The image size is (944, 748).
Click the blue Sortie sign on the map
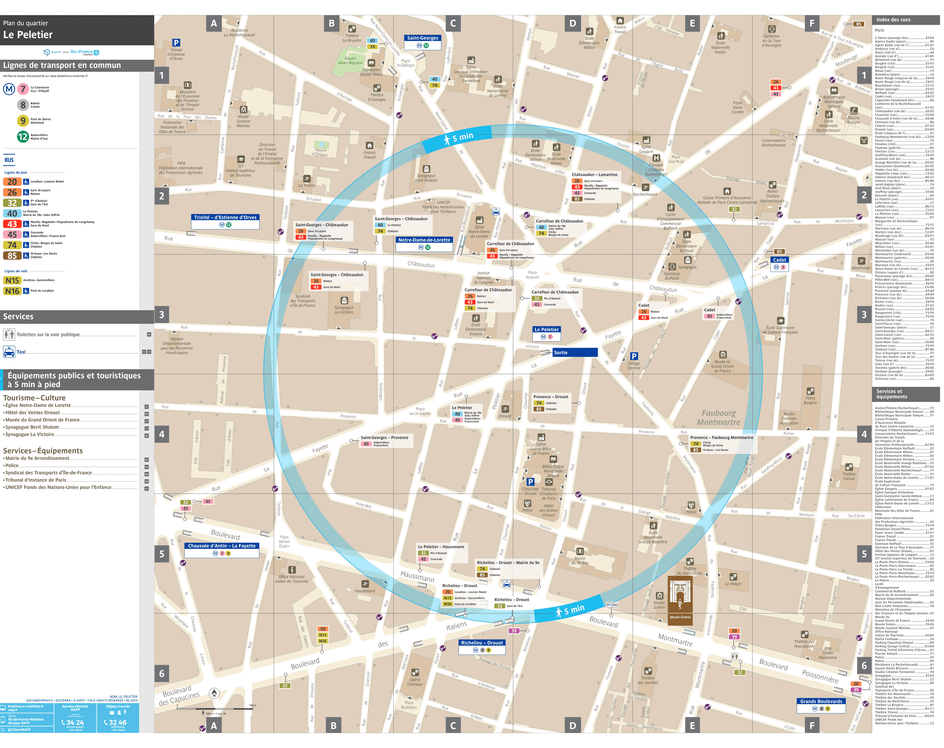pos(575,352)
